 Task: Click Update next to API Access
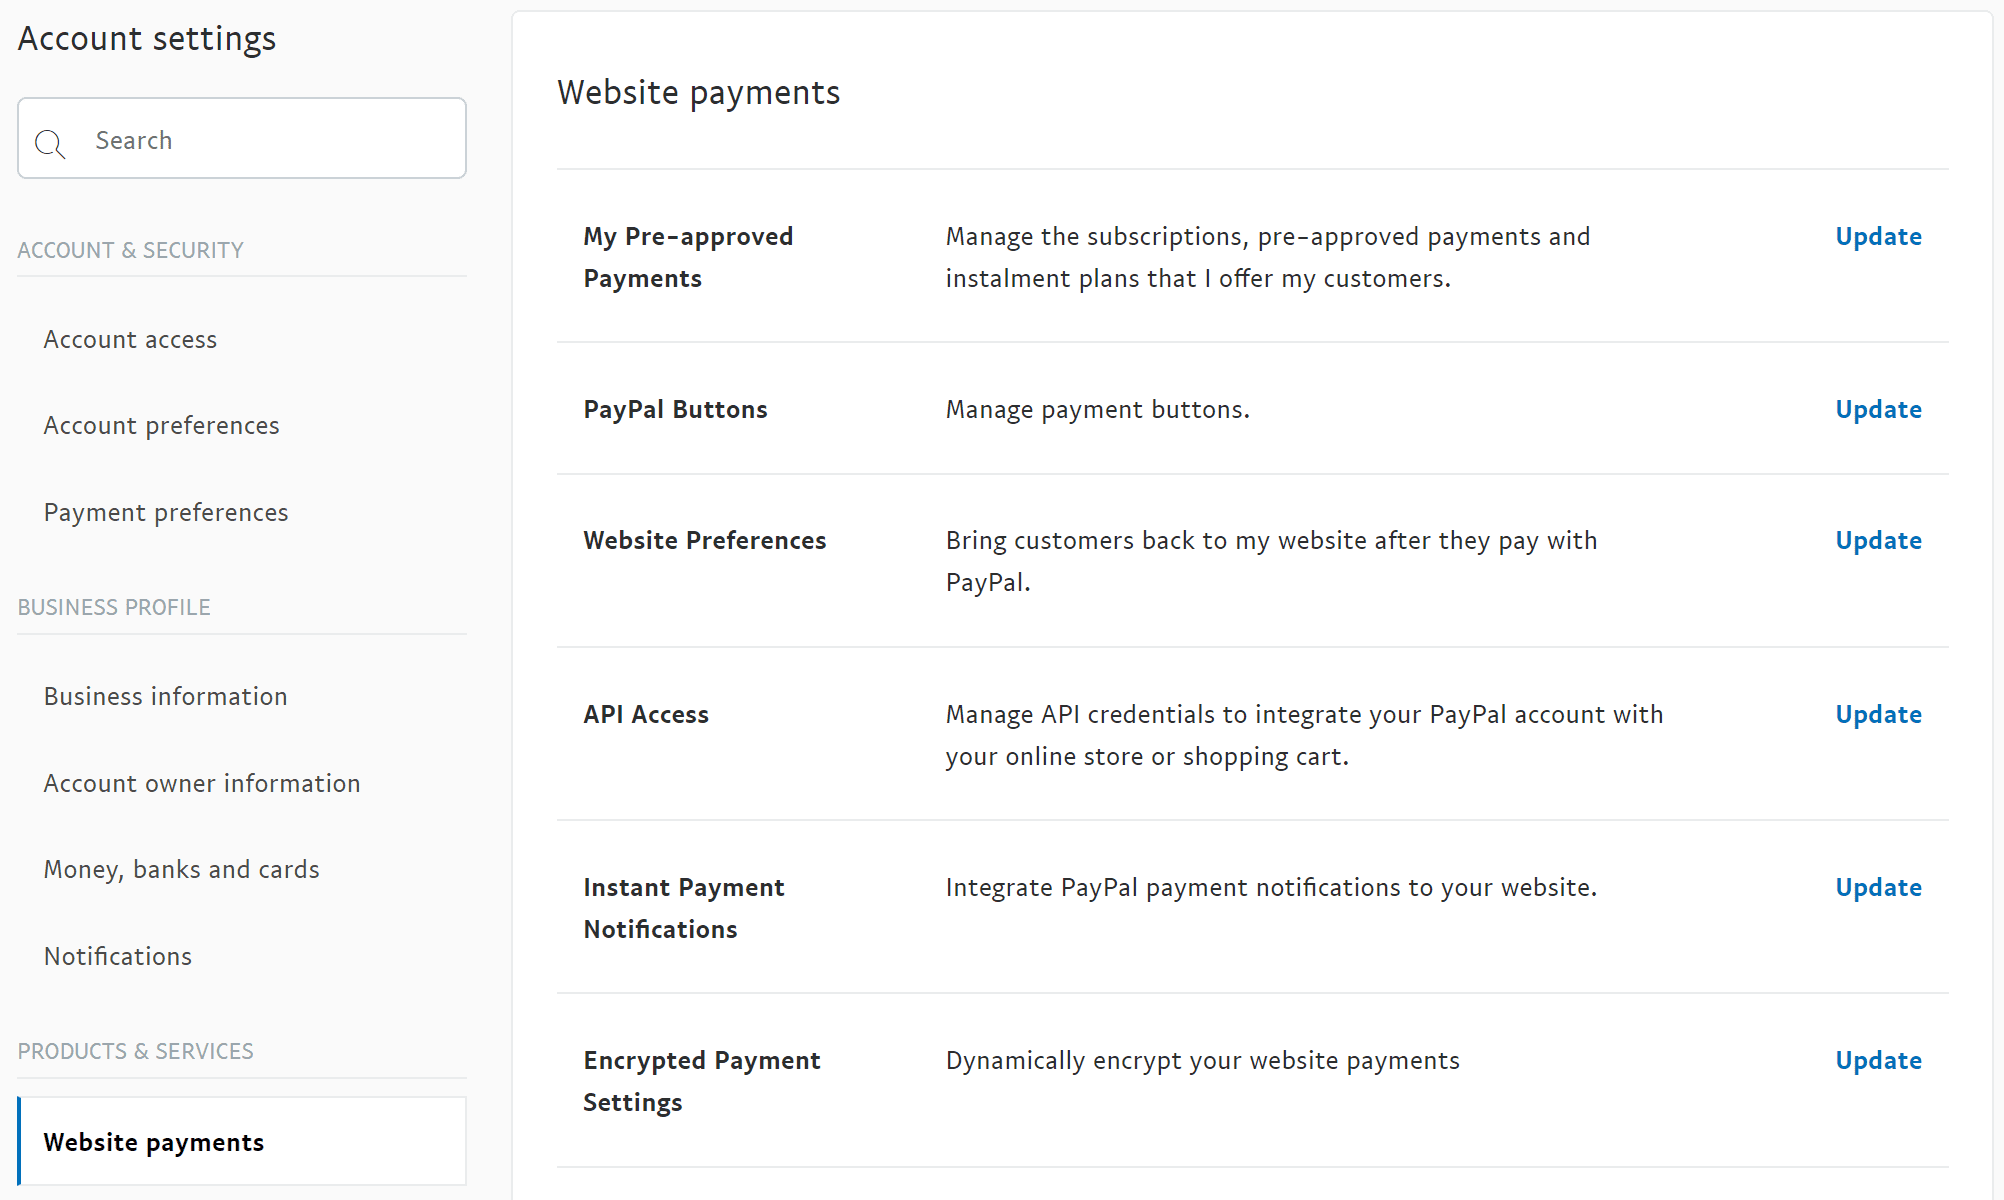coord(1878,715)
